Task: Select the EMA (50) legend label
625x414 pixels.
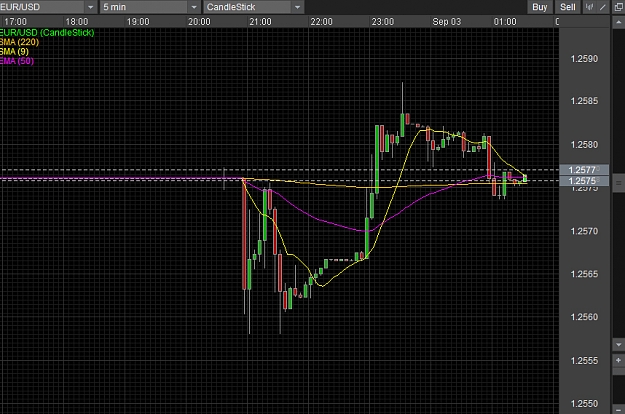Action: click(x=17, y=61)
